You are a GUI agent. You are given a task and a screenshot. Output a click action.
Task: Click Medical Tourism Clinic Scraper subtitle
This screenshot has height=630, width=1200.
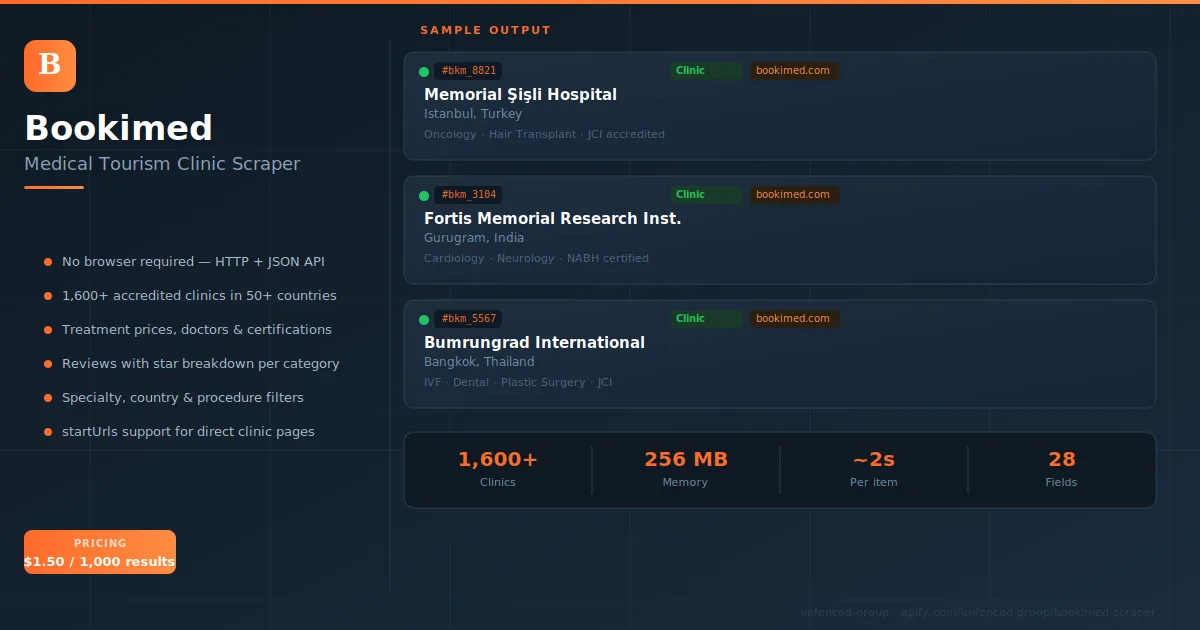(x=162, y=165)
